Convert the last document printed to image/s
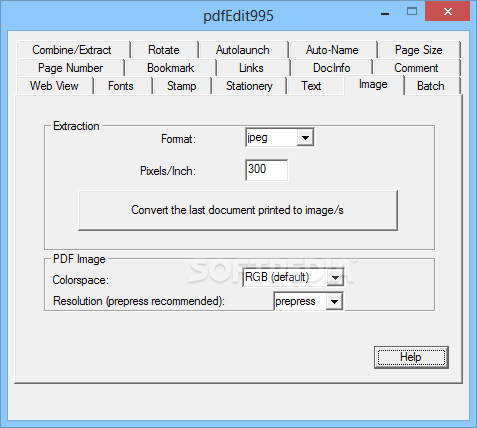Image resolution: width=477 pixels, height=428 pixels. tap(238, 210)
